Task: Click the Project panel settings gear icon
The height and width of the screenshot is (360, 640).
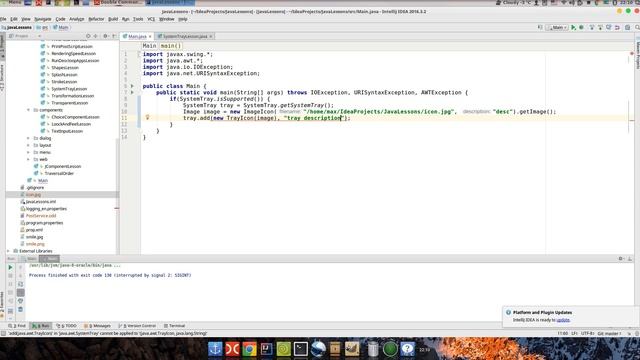Action: pos(105,36)
